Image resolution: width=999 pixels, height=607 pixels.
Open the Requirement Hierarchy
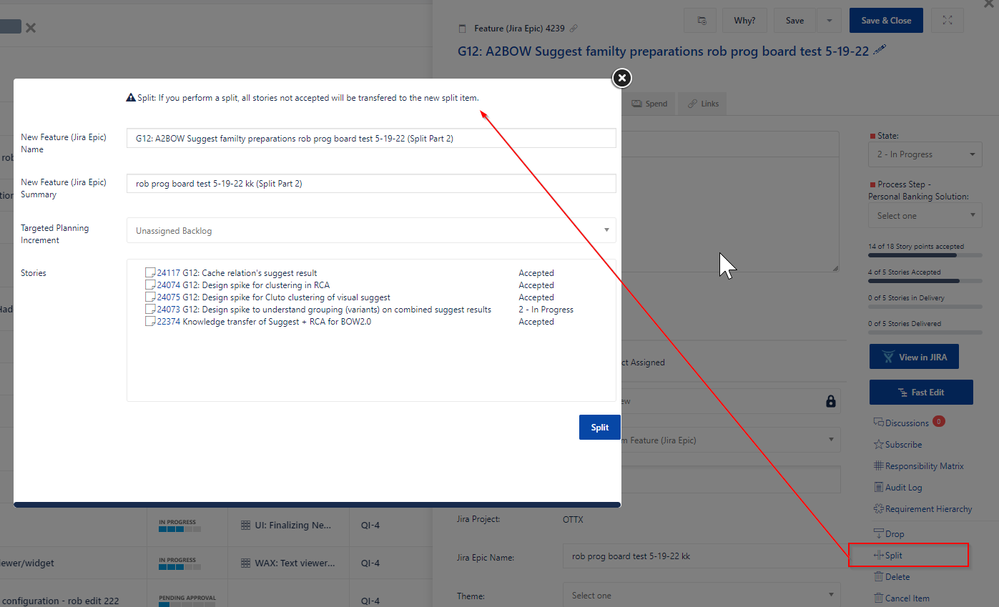923,509
